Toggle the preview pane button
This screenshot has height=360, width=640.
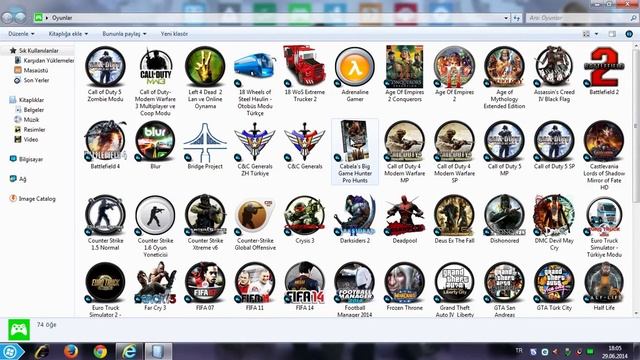(x=612, y=34)
